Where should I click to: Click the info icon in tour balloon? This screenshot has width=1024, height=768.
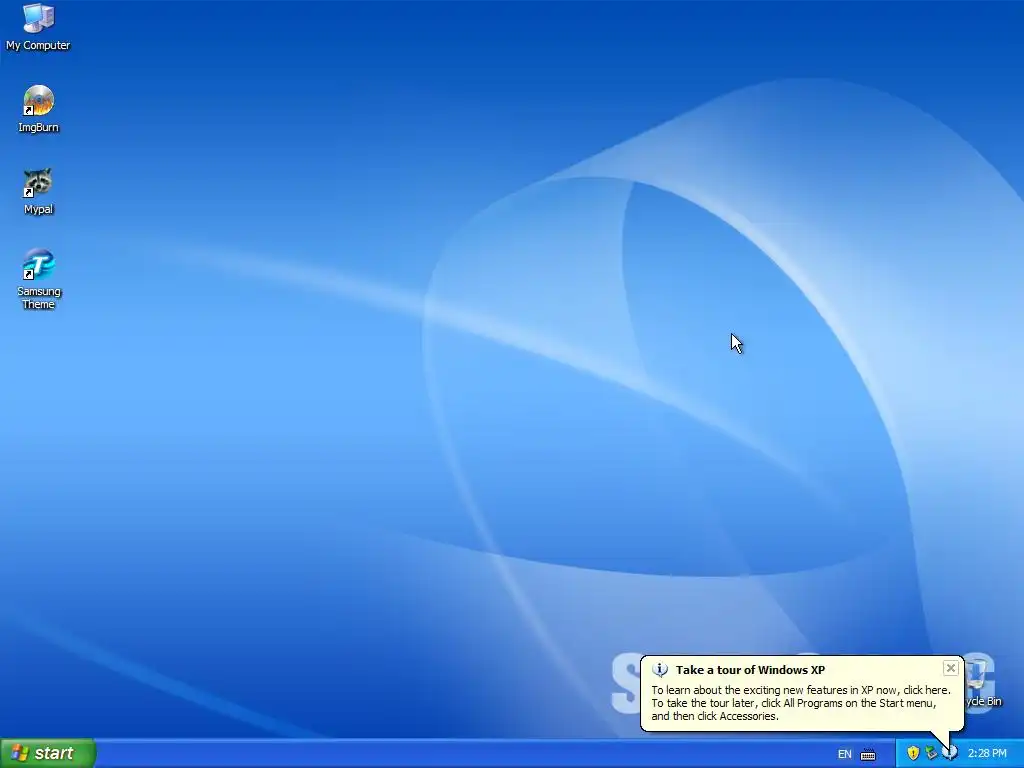[x=660, y=670]
